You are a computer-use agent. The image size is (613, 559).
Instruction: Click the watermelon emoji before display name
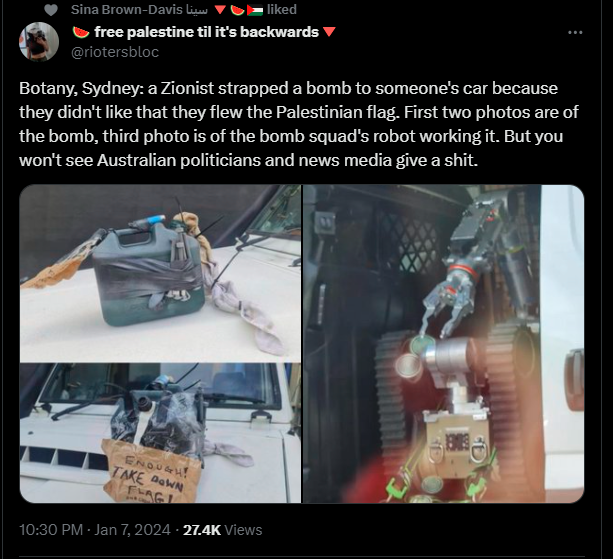[81, 32]
